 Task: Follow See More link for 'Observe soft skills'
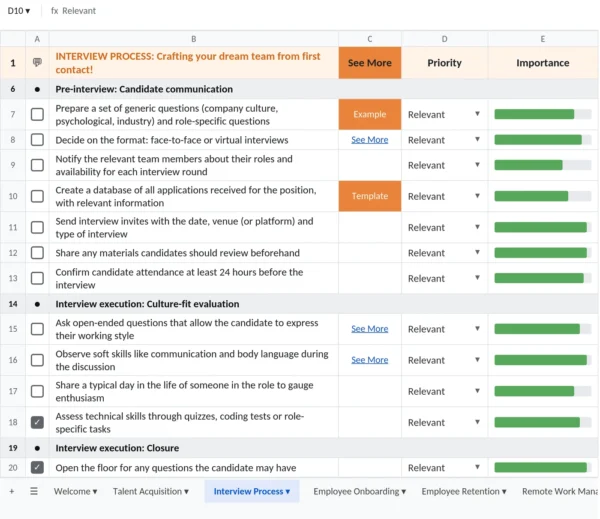click(x=370, y=360)
